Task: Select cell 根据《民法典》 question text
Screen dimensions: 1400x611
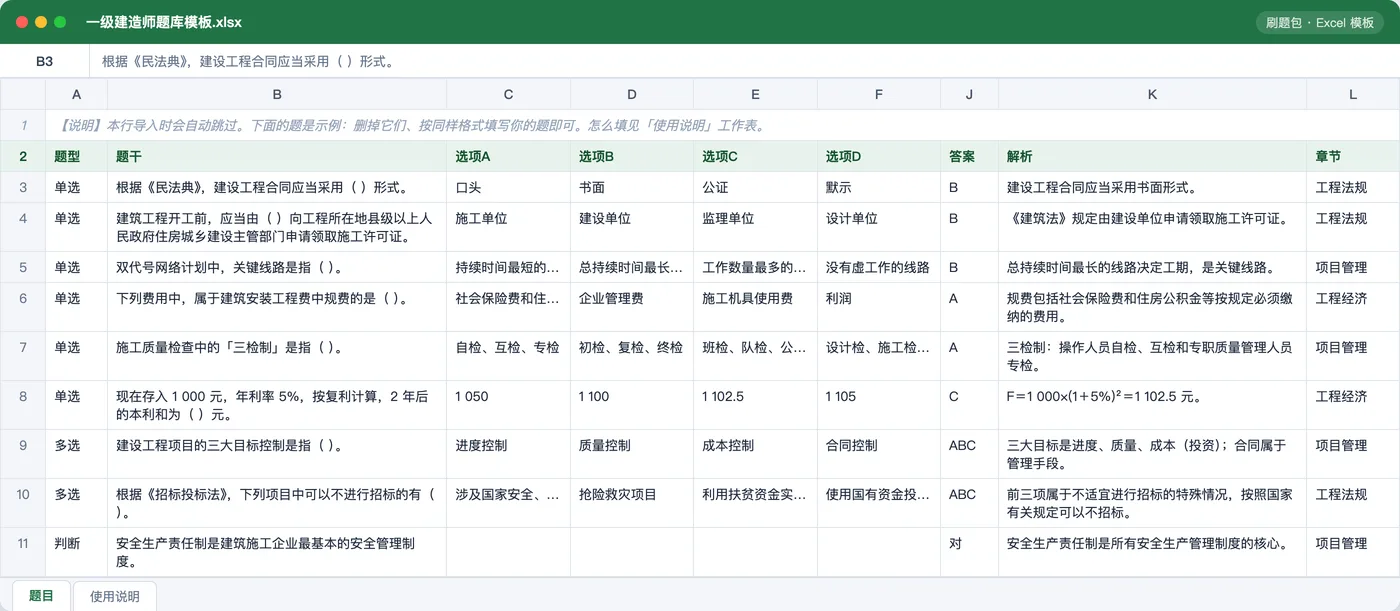Action: pyautogui.click(x=277, y=187)
